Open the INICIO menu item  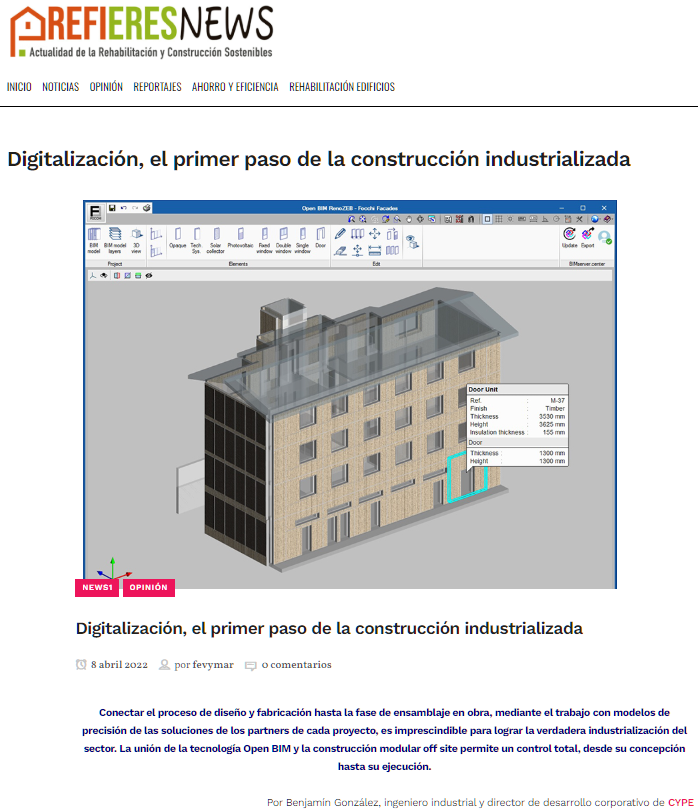click(x=19, y=87)
